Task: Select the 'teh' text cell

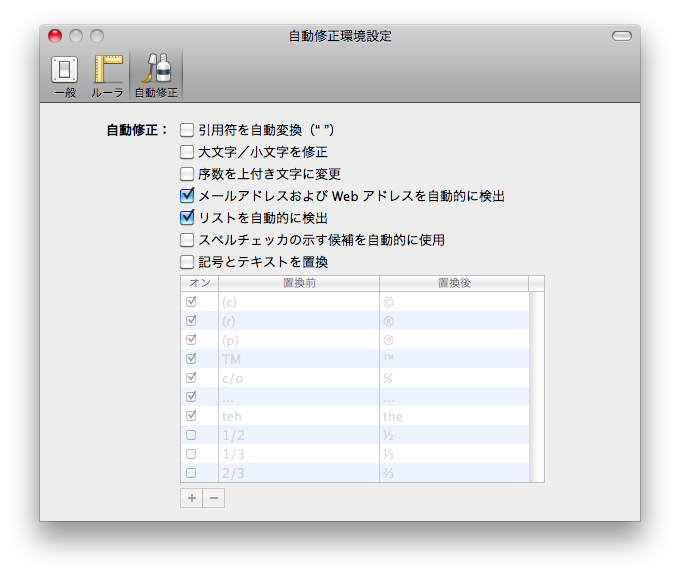Action: (x=299, y=416)
